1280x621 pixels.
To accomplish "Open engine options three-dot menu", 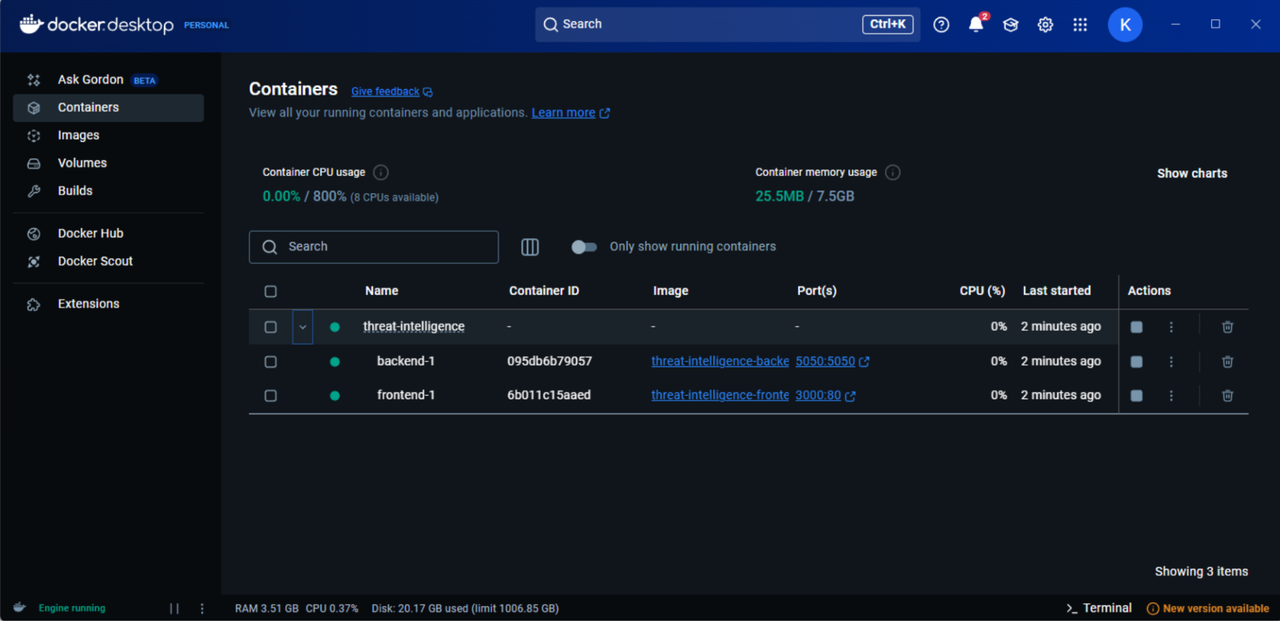I will pos(202,608).
